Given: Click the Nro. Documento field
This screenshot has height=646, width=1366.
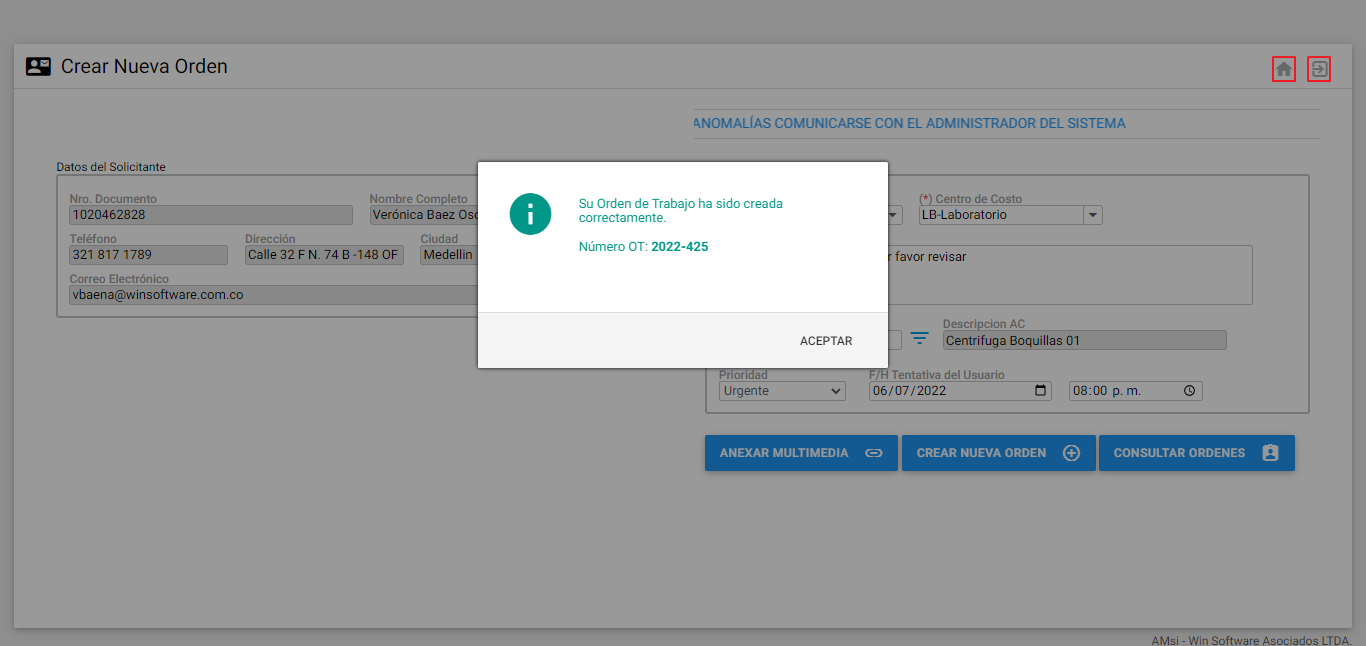Looking at the screenshot, I should 211,215.
